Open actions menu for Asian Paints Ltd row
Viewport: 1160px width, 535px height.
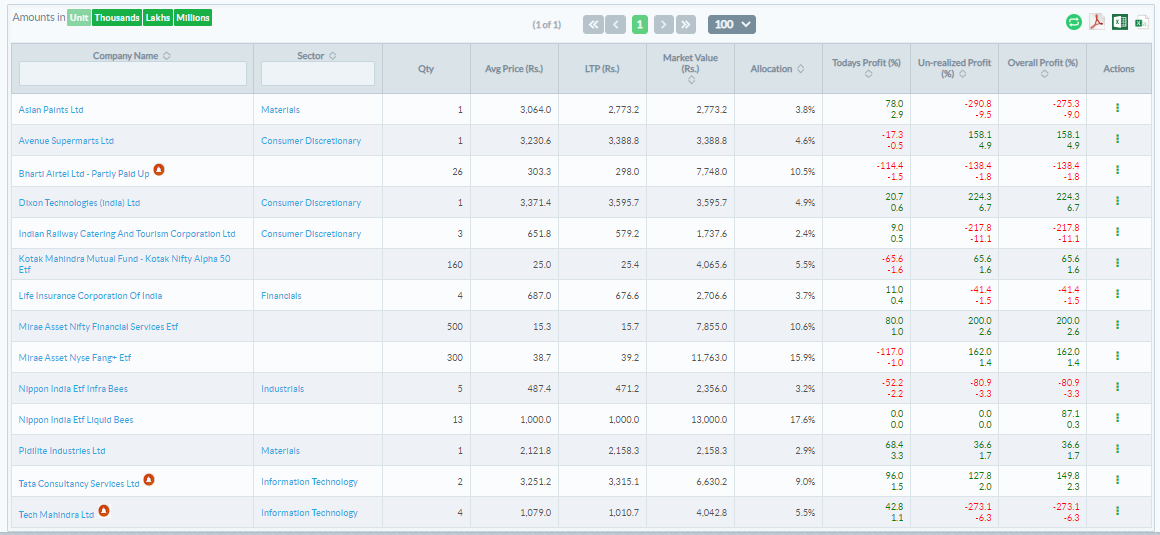pos(1117,108)
